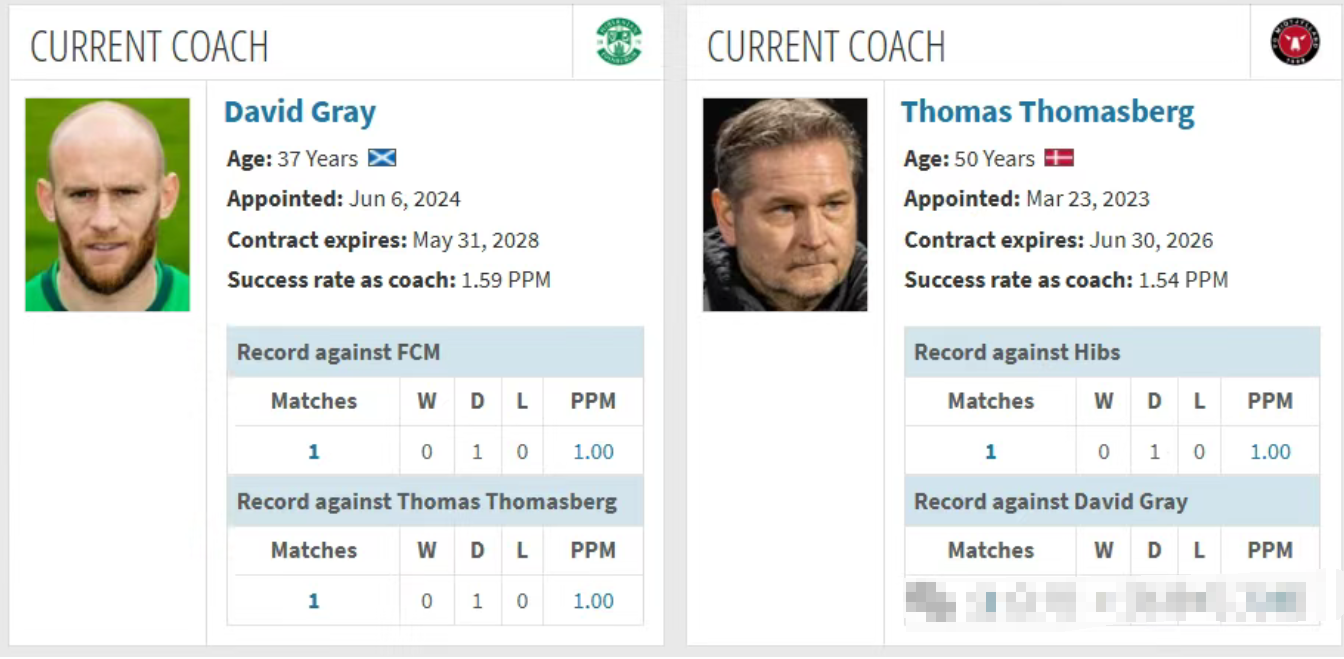Click the Hibernian club crest icon

pos(619,43)
